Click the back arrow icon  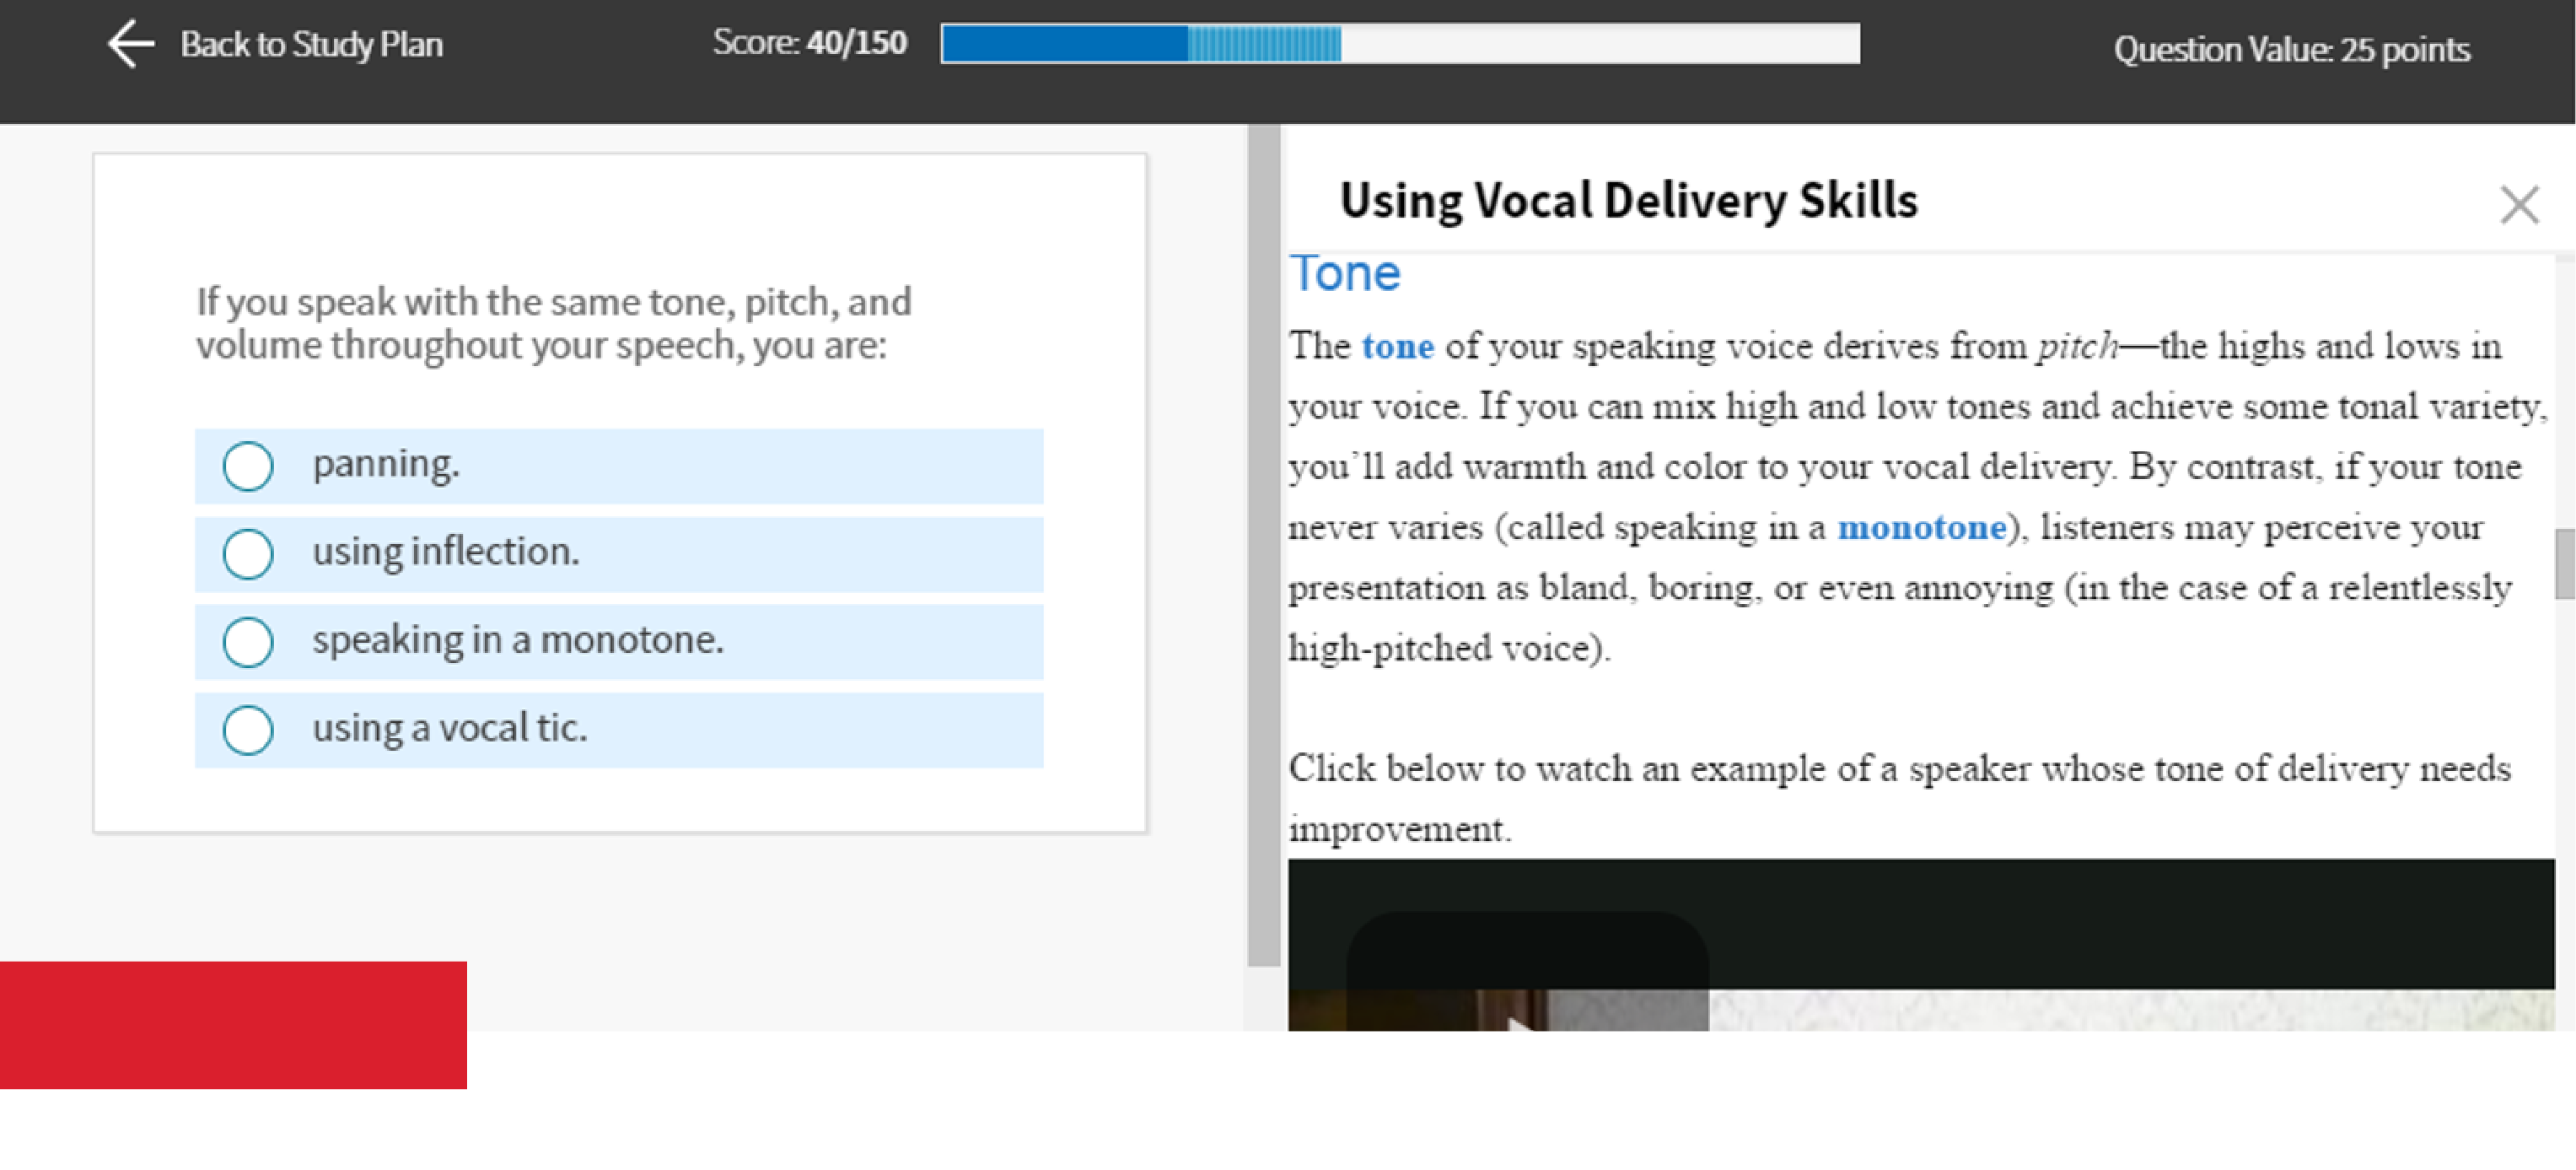[130, 45]
